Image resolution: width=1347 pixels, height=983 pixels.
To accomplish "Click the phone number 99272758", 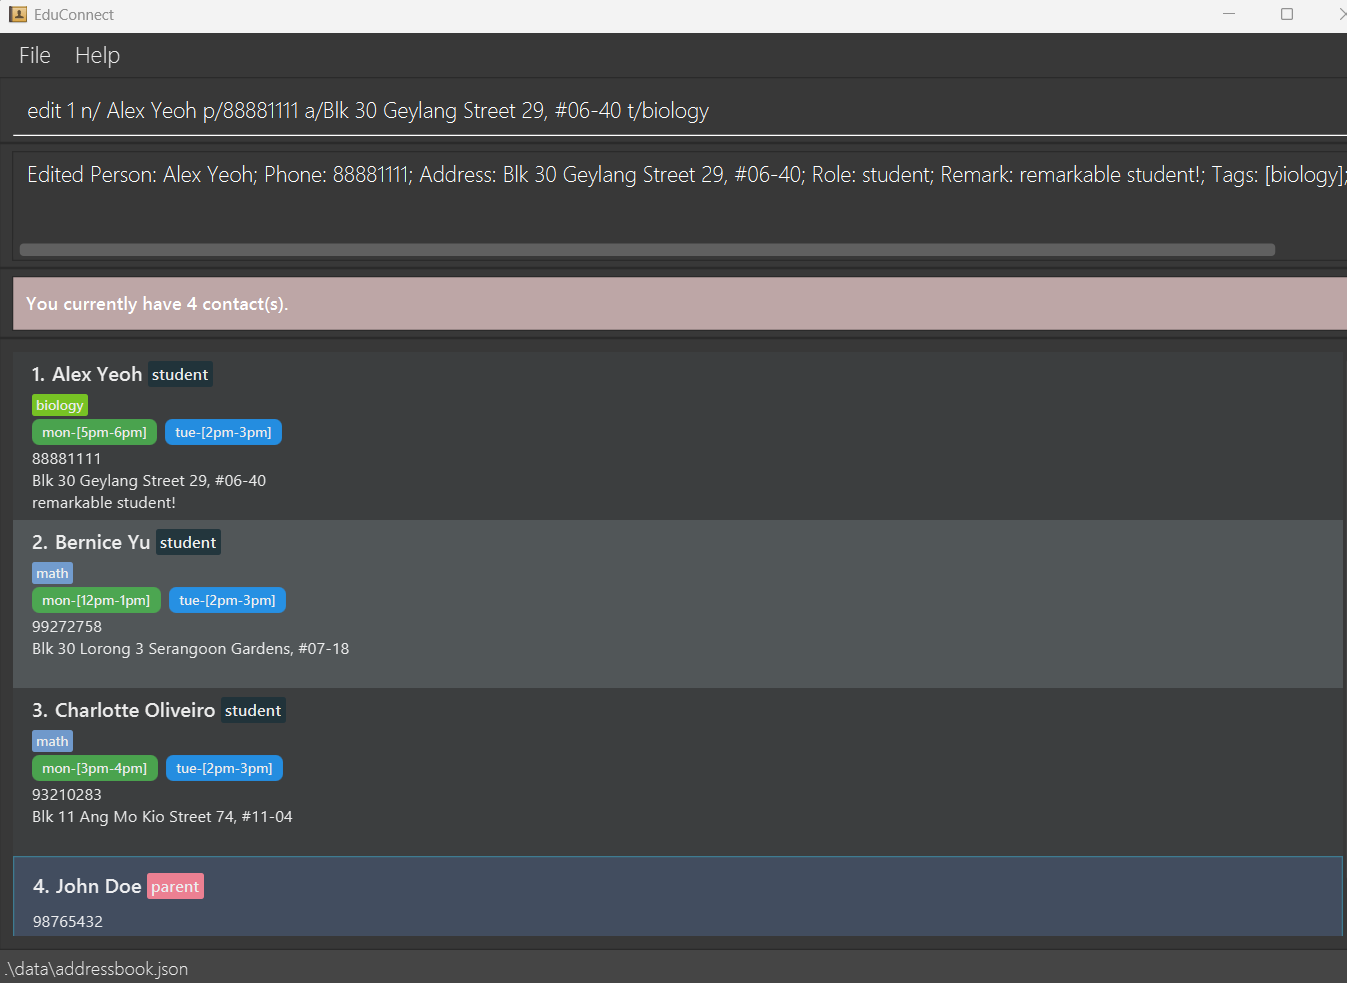I will (67, 627).
